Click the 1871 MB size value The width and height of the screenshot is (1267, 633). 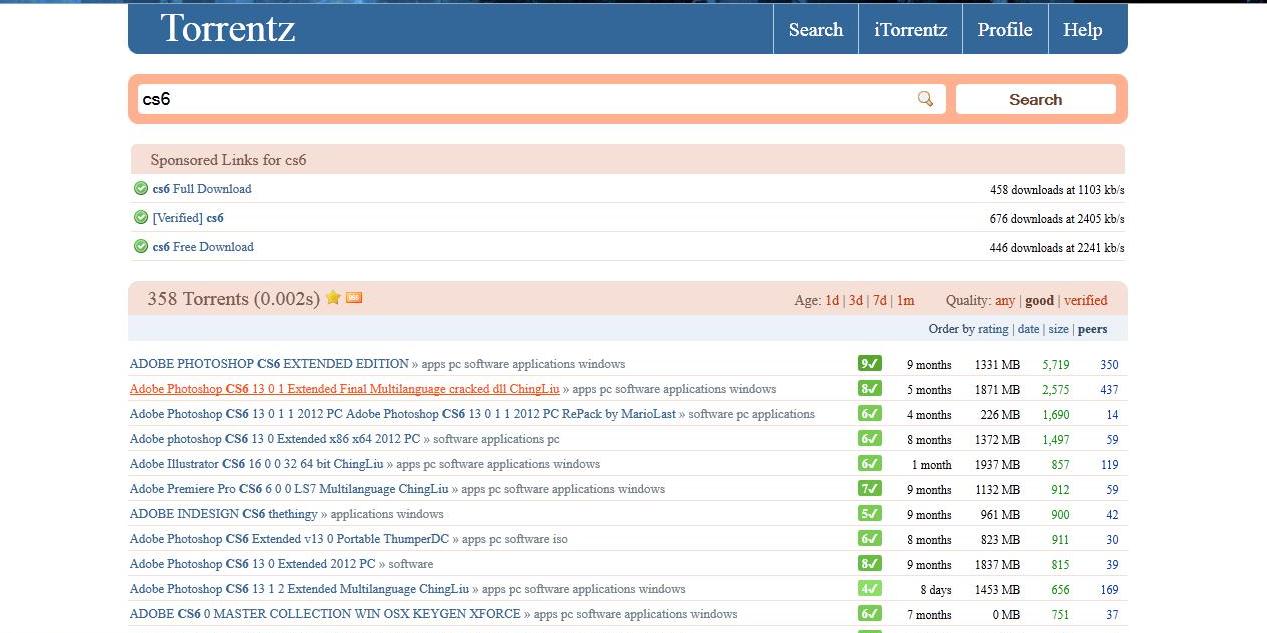997,389
